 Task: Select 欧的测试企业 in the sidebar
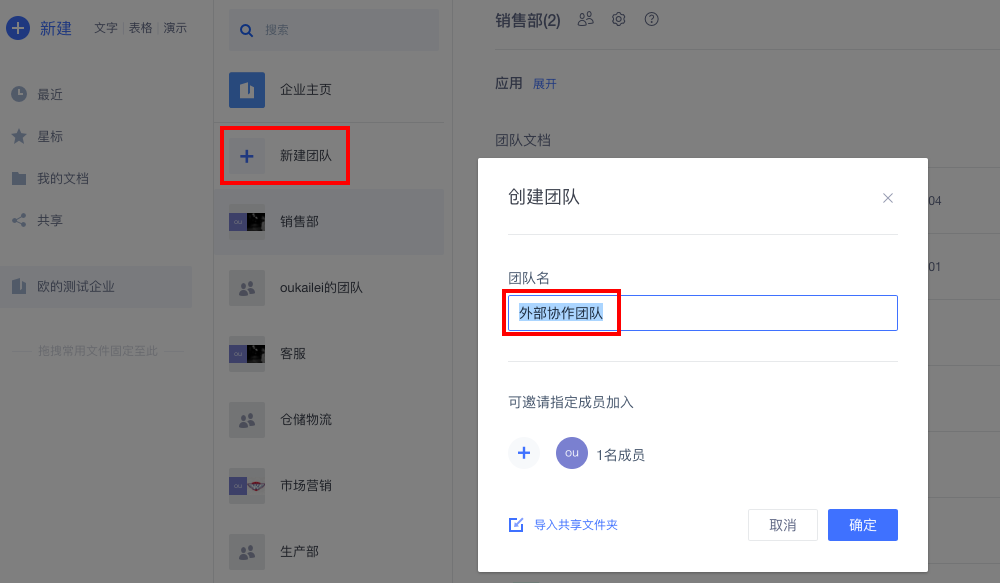click(96, 286)
